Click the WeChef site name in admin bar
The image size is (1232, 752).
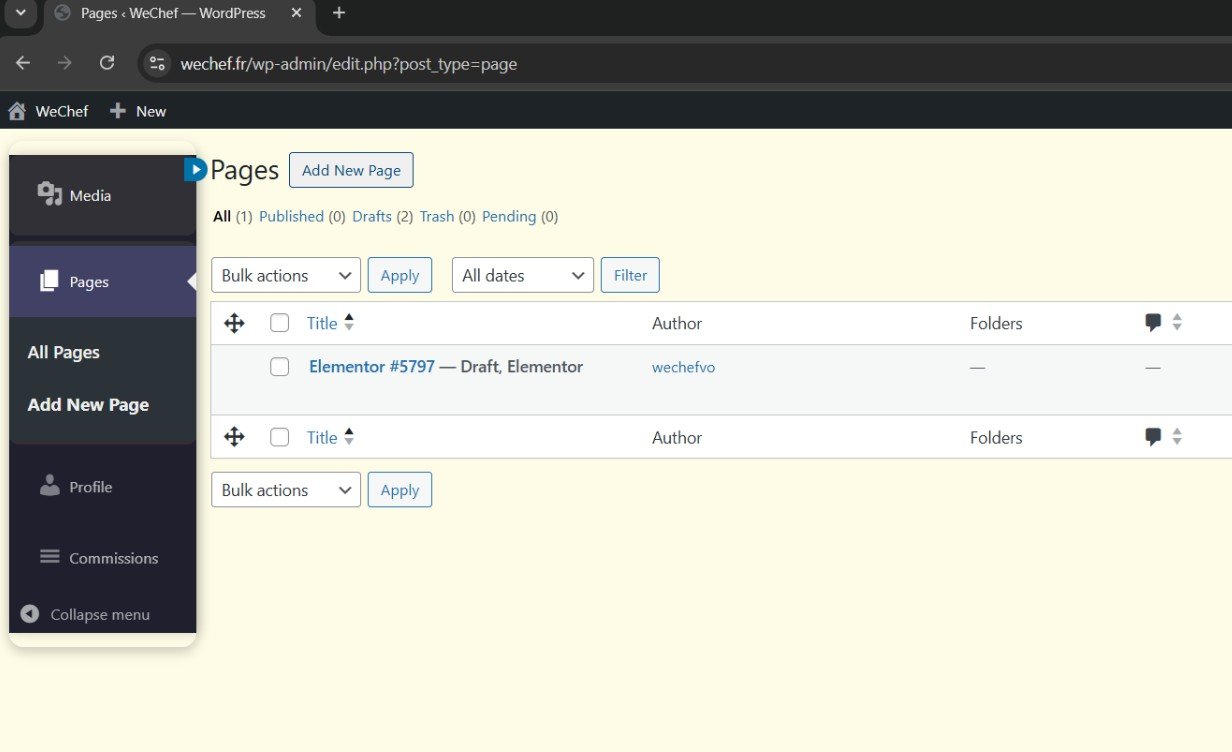62,111
